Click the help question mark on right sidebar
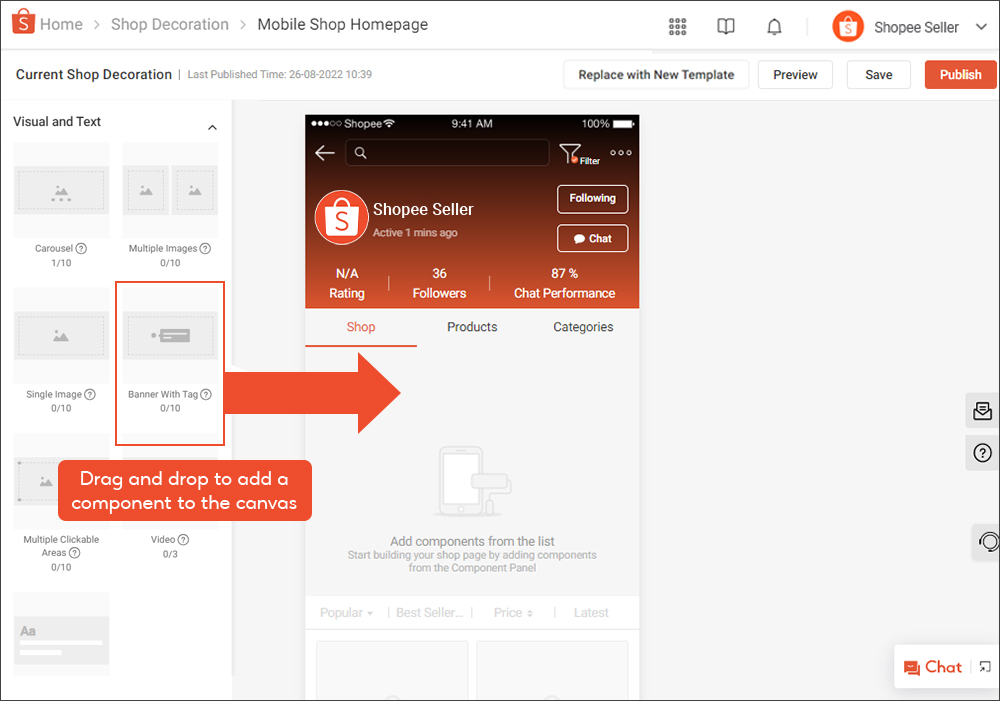The width and height of the screenshot is (1000, 701). (982, 454)
